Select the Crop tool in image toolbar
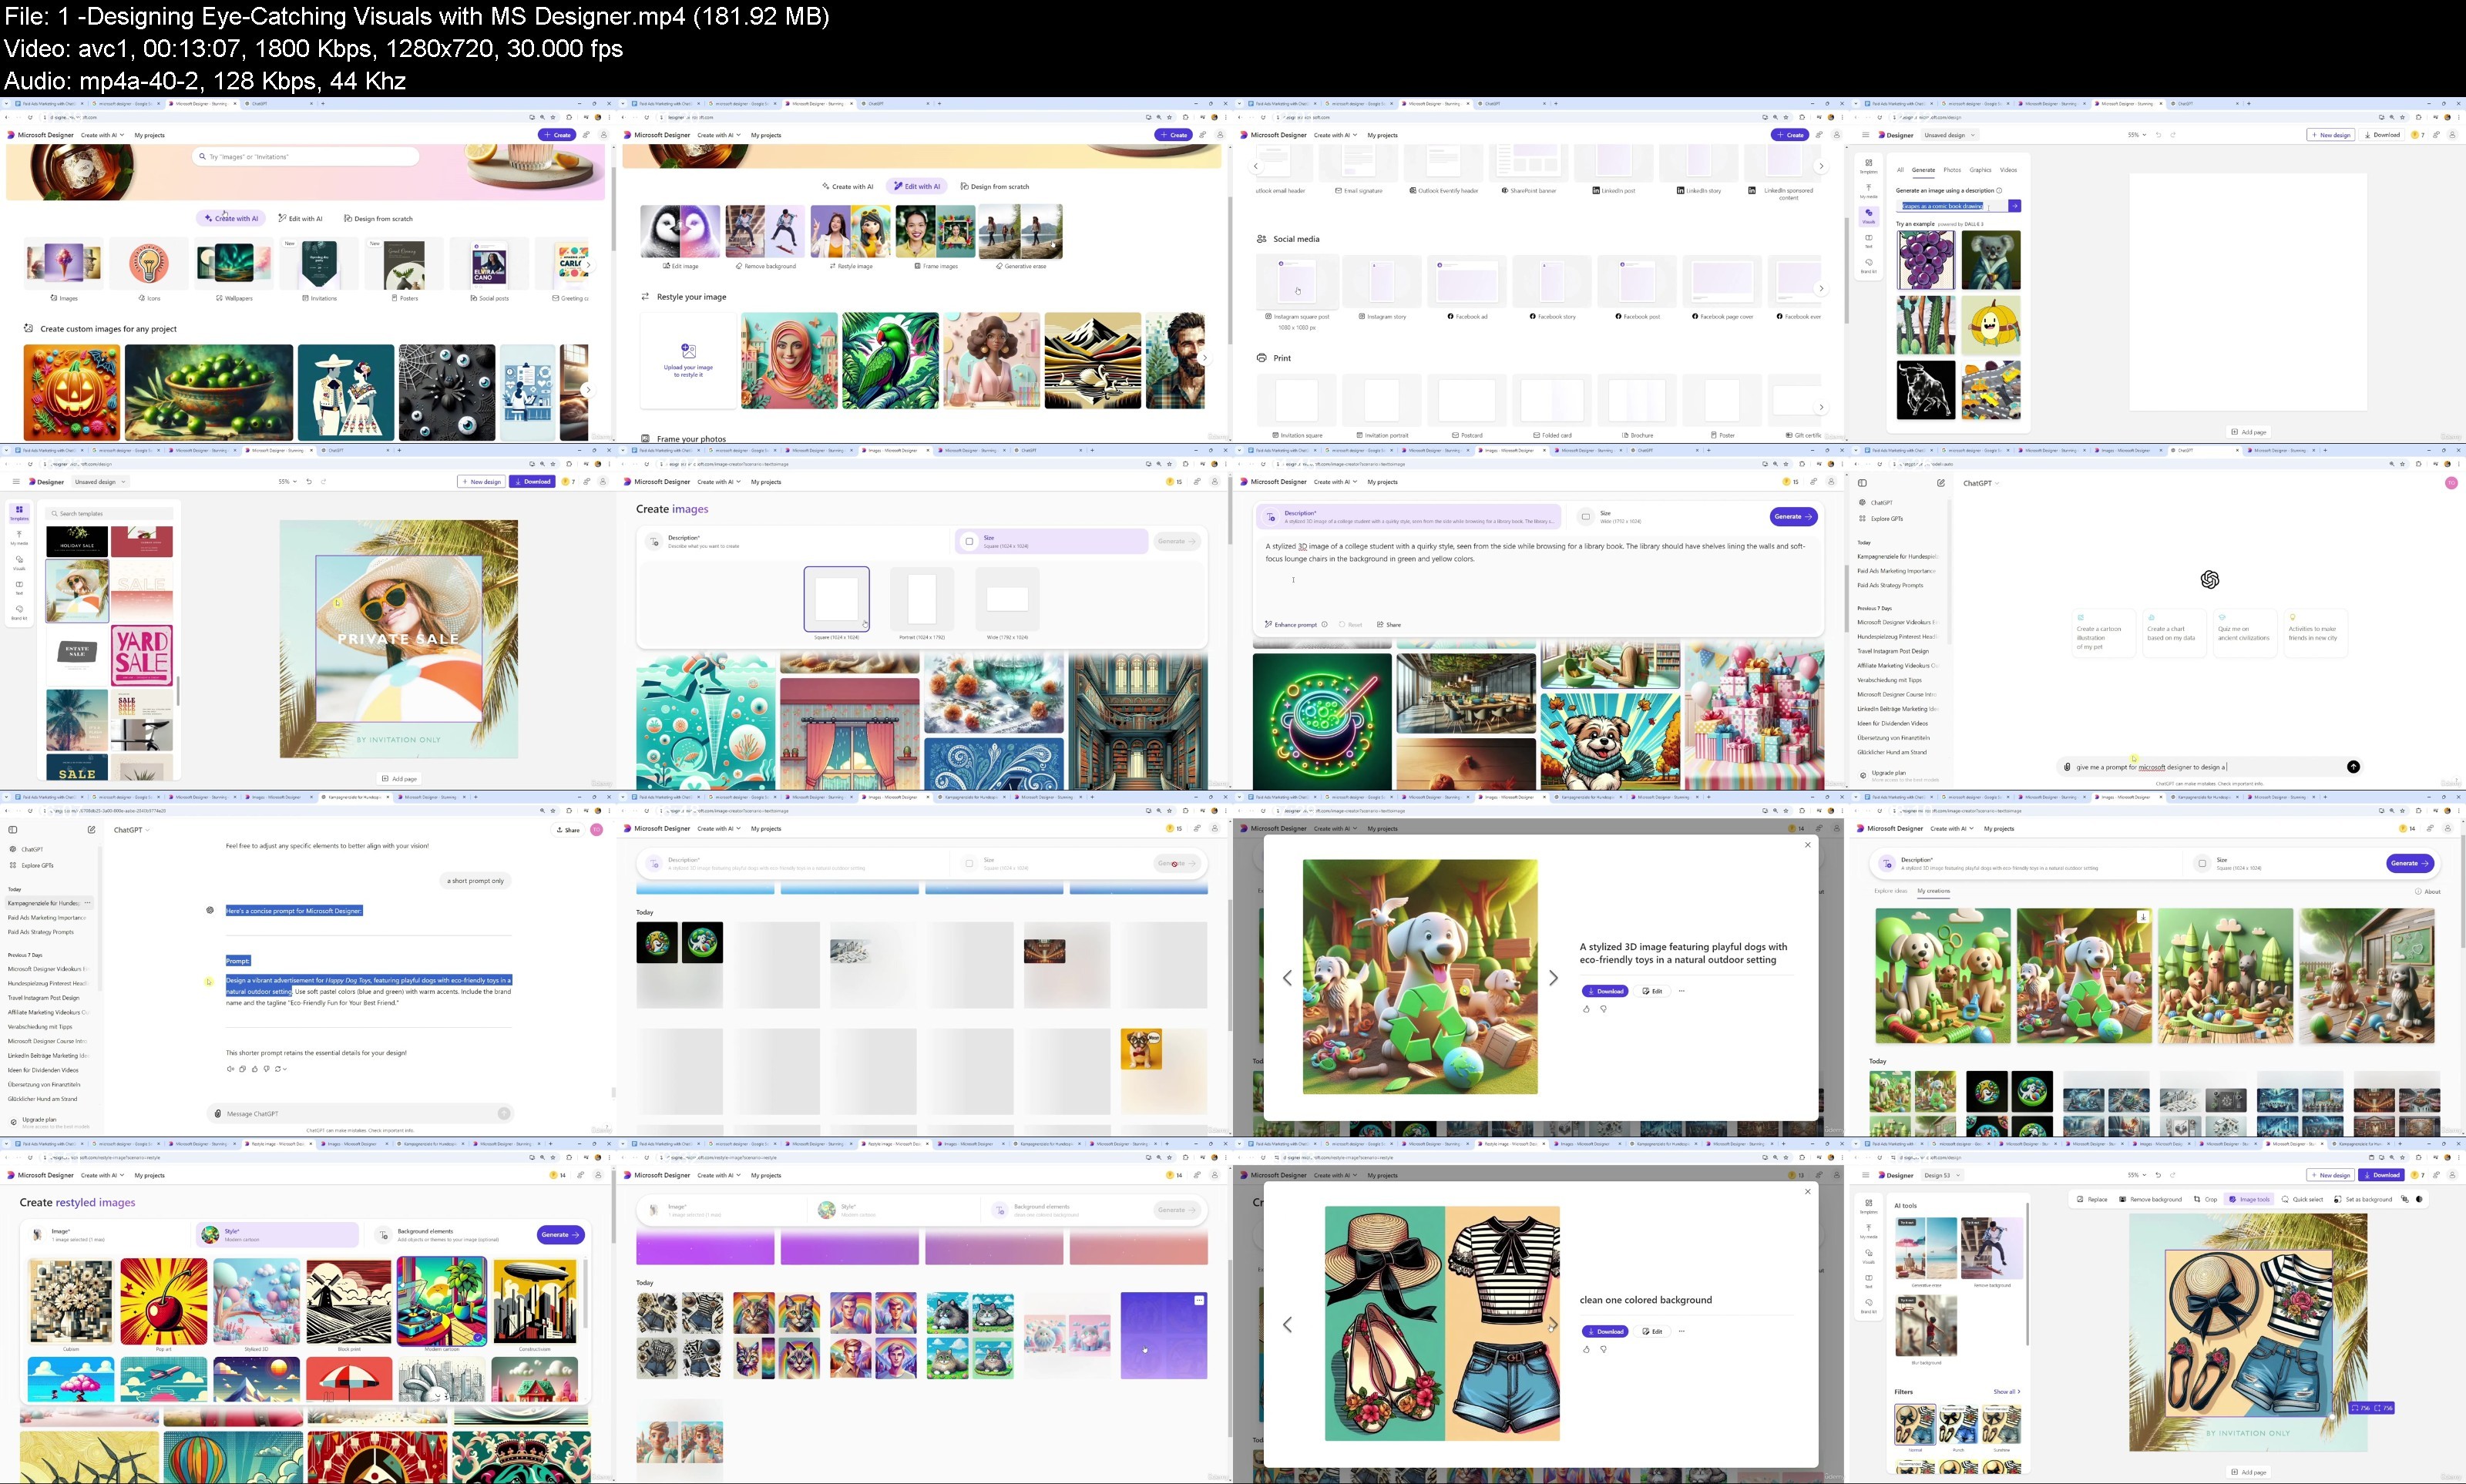Viewport: 2466px width, 1484px height. pos(2205,1199)
